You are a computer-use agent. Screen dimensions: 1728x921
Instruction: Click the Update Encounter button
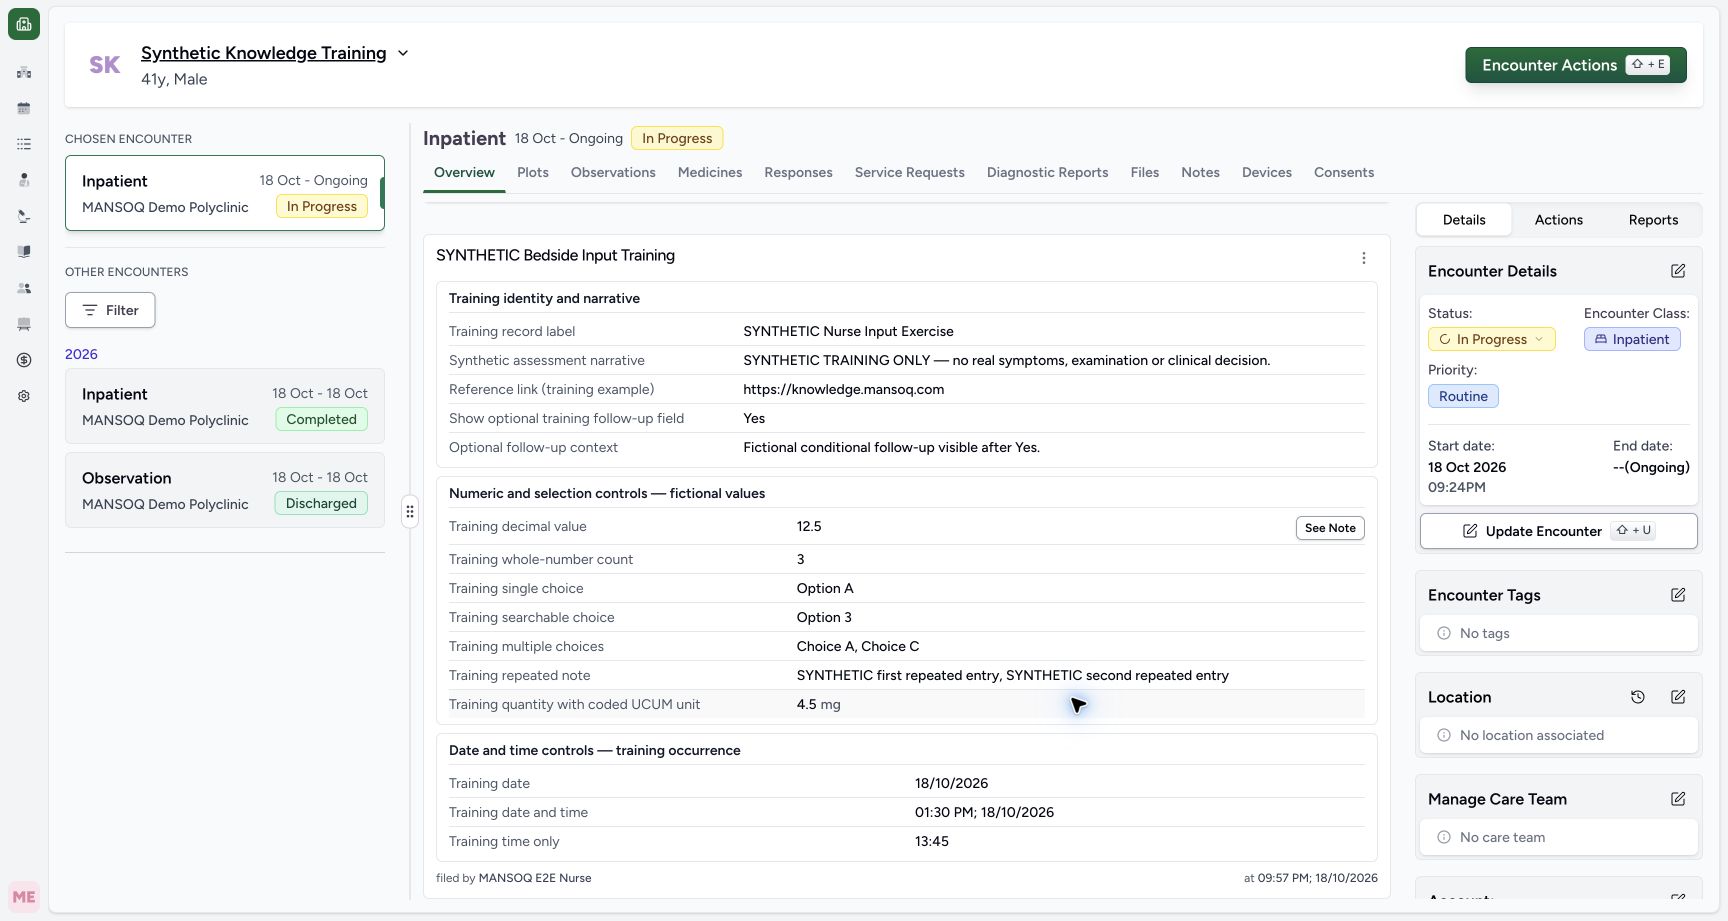point(1558,531)
